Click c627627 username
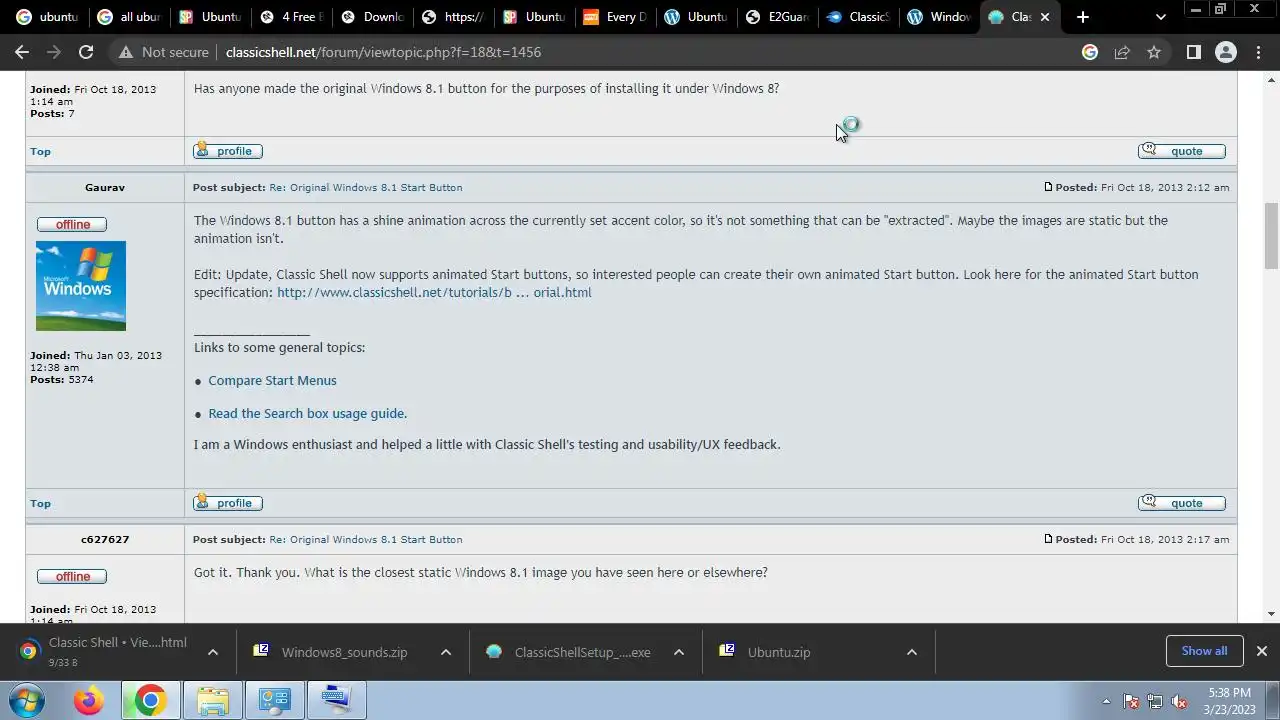 (x=105, y=539)
